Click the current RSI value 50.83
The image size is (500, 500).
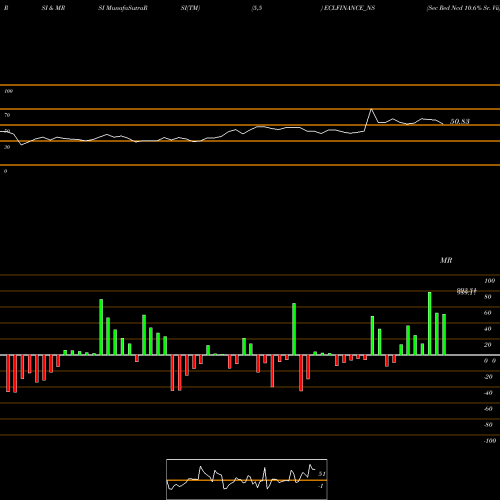coord(460,121)
